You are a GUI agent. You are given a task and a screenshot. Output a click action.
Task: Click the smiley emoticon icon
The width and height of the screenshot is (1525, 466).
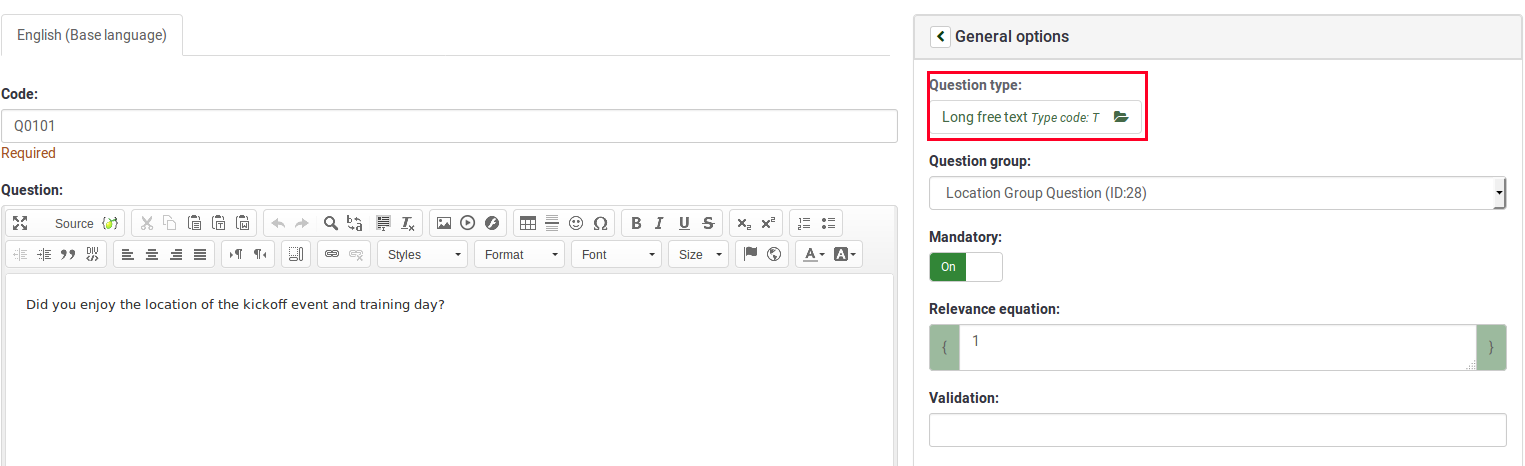pos(576,223)
